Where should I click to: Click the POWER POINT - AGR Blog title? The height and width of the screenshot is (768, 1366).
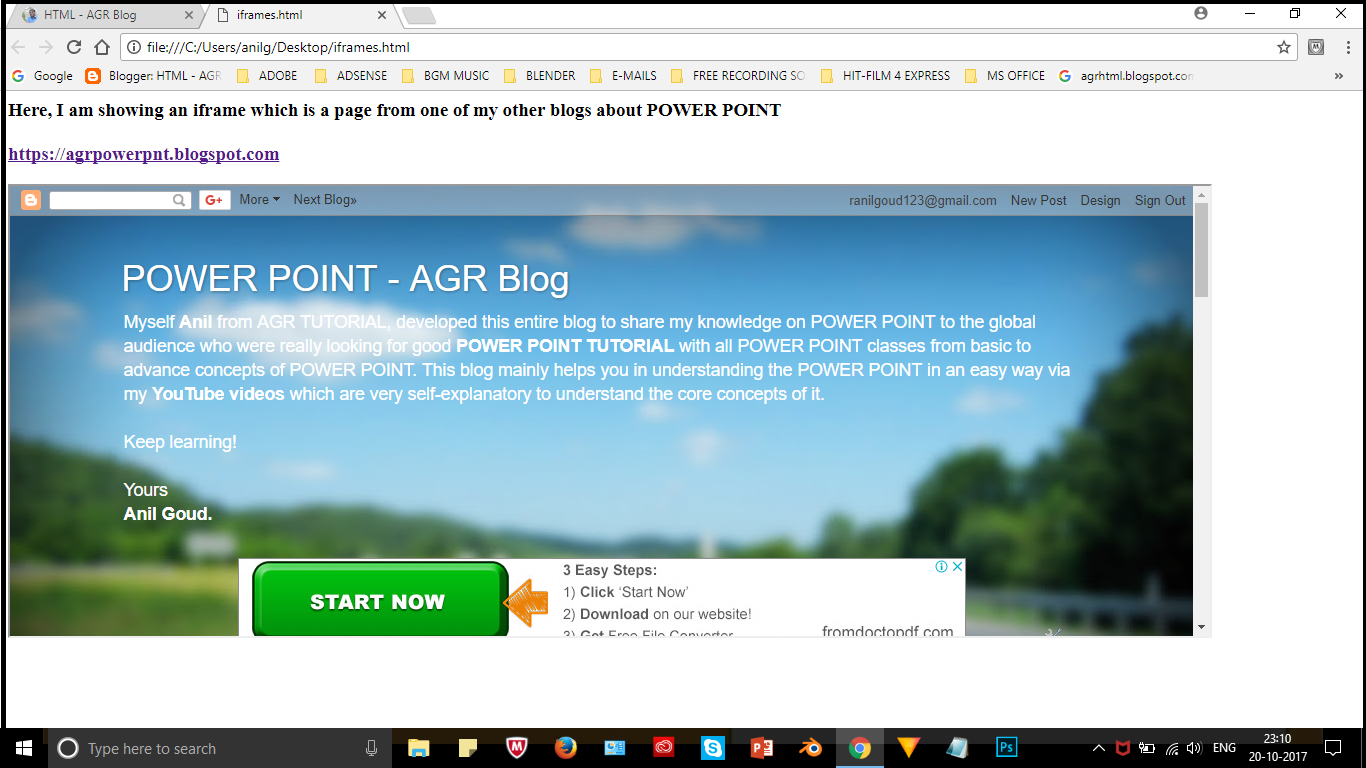345,279
